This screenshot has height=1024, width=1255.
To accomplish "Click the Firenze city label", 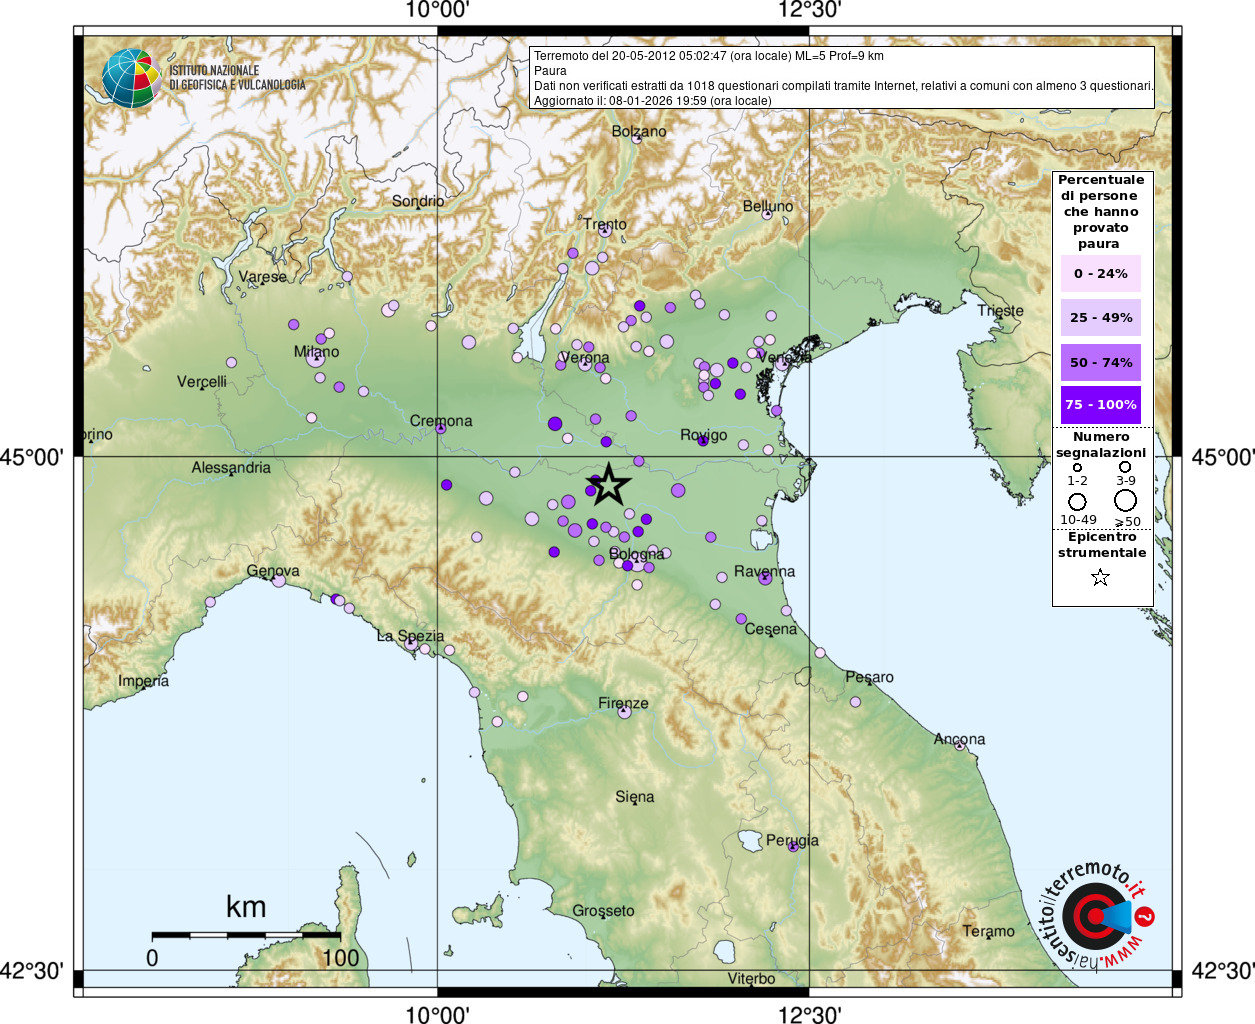I will (623, 703).
